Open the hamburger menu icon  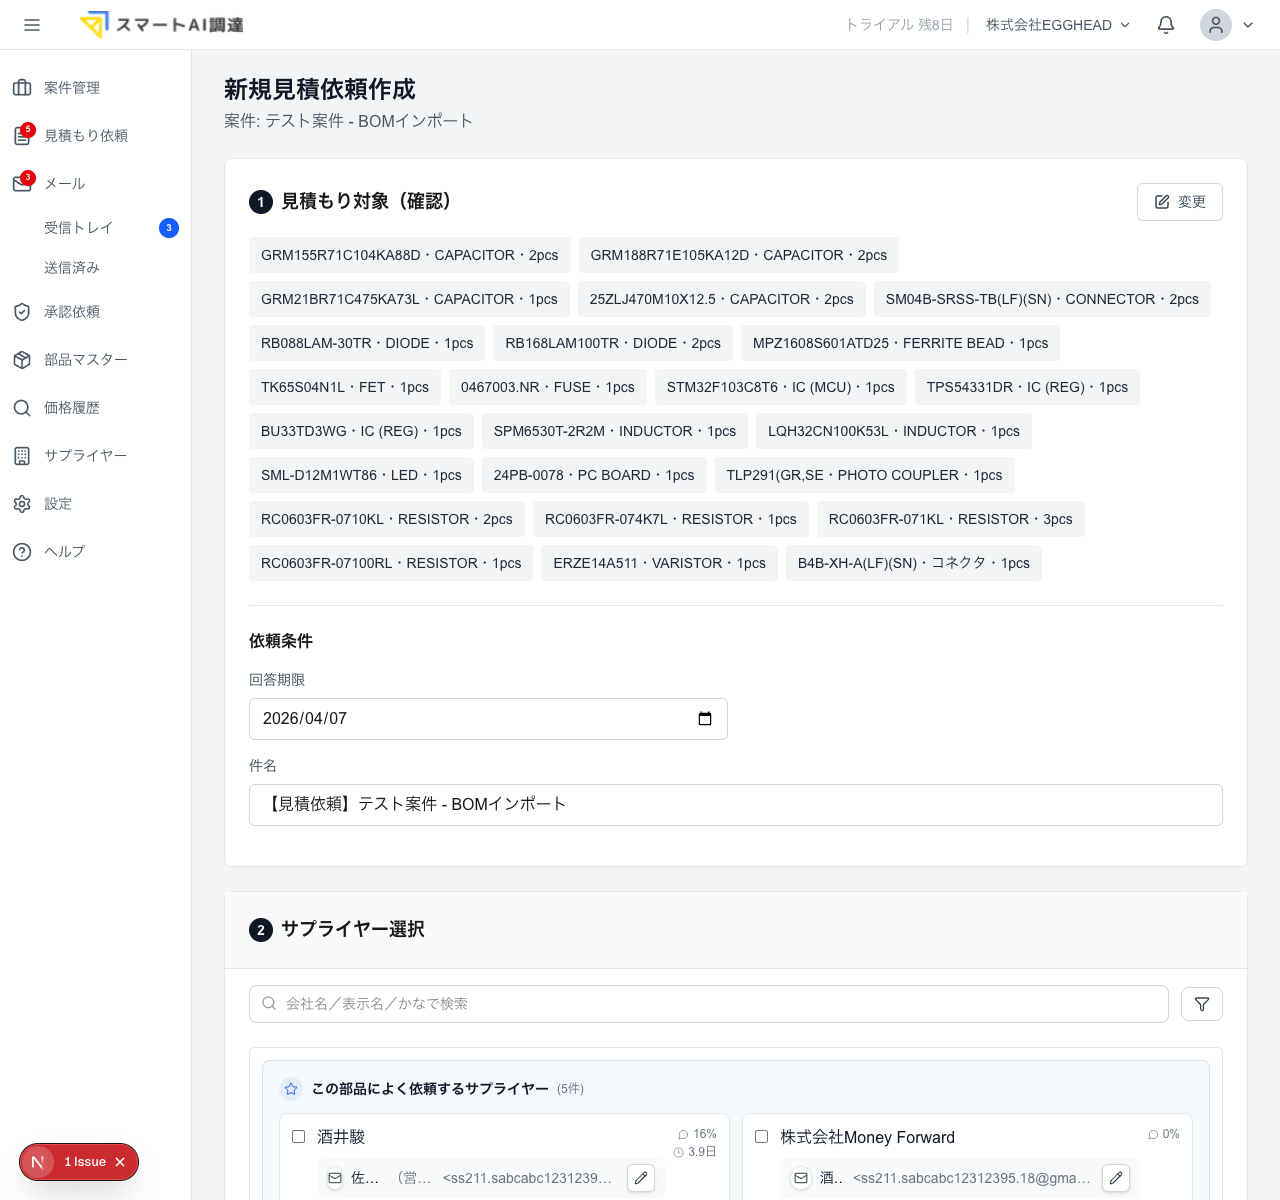(x=32, y=25)
